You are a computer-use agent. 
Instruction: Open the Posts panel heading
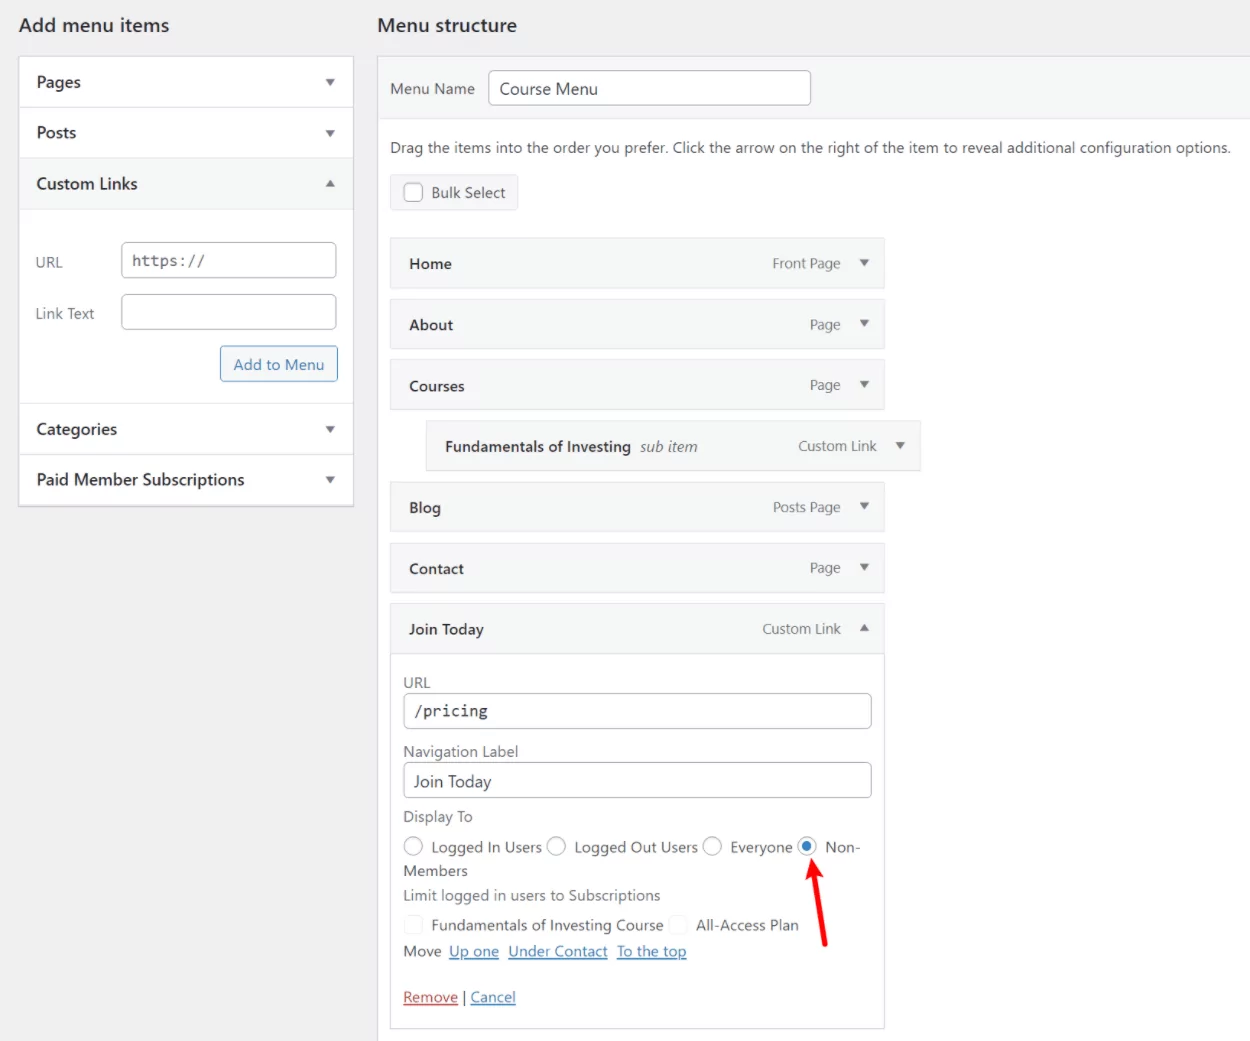pos(56,133)
